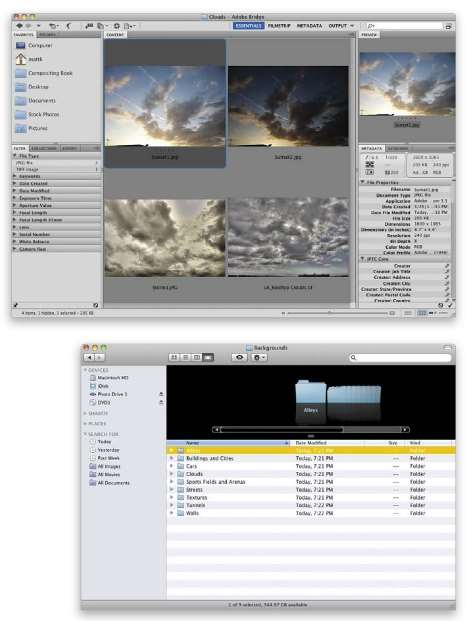Select the stormy clouds thumbnail bottom-left
The height and width of the screenshot is (621, 467).
(x=164, y=238)
